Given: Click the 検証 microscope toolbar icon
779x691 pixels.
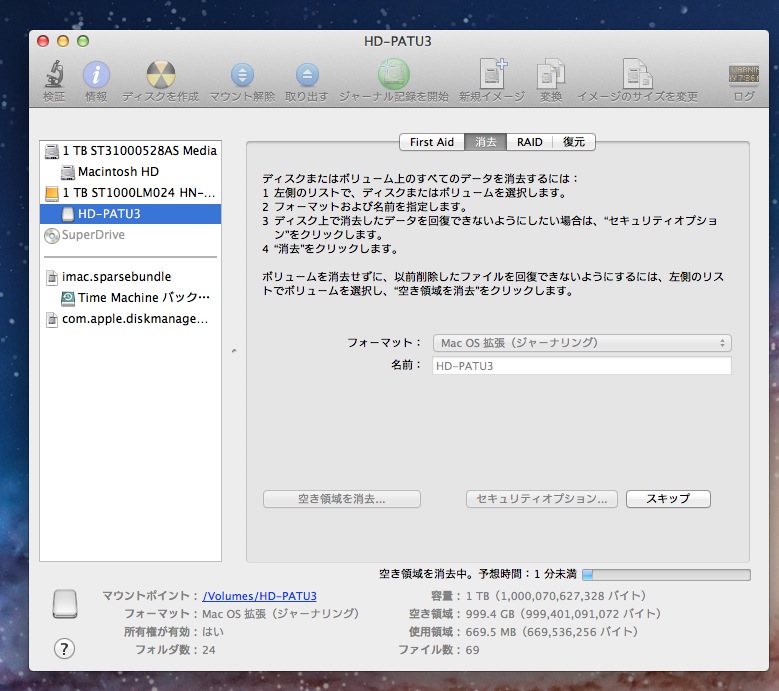Looking at the screenshot, I should pos(54,75).
